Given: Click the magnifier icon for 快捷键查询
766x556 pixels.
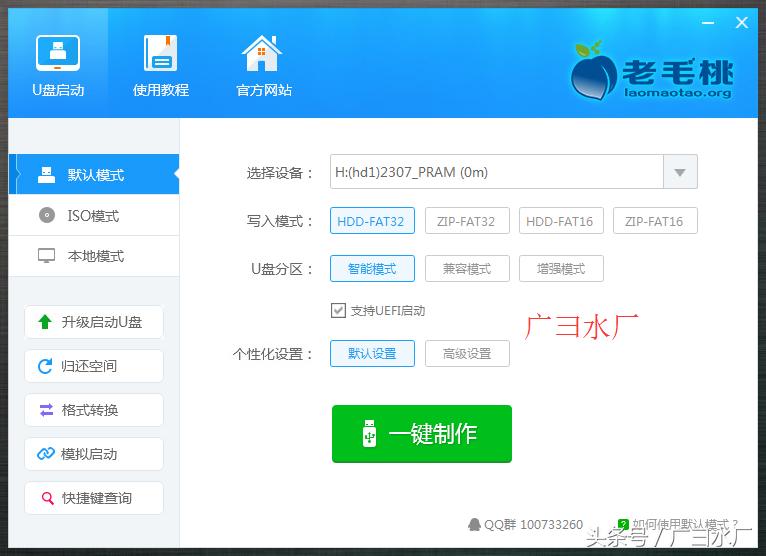Looking at the screenshot, I should 47,498.
